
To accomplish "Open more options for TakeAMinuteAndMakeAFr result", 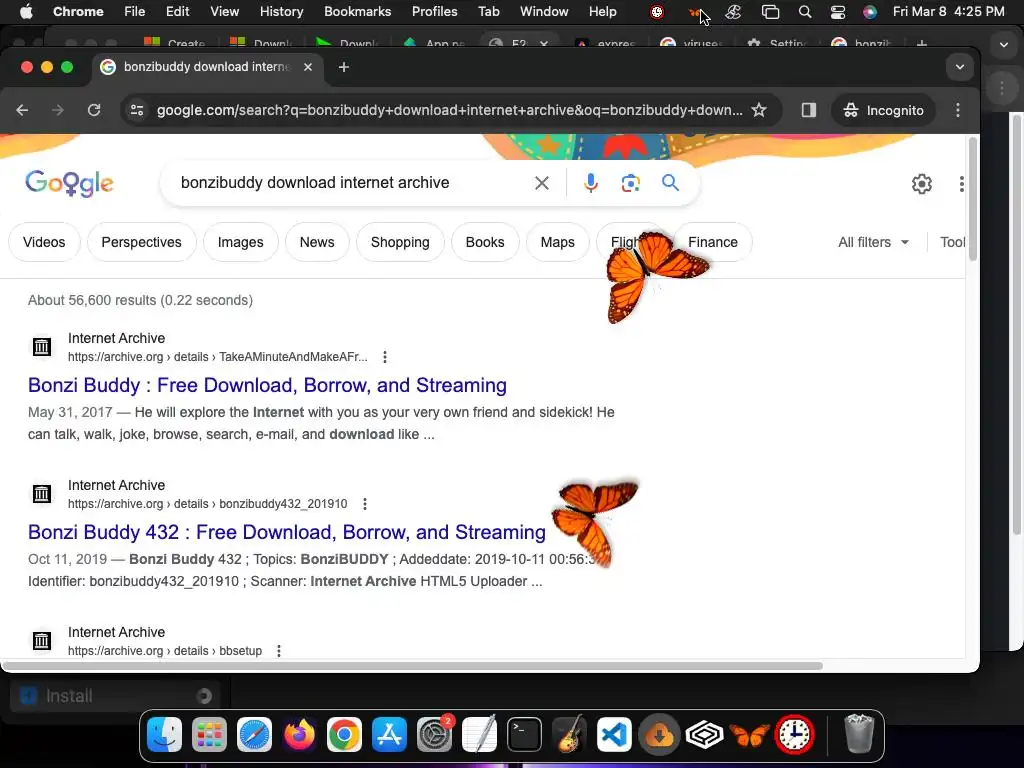I will coord(385,357).
